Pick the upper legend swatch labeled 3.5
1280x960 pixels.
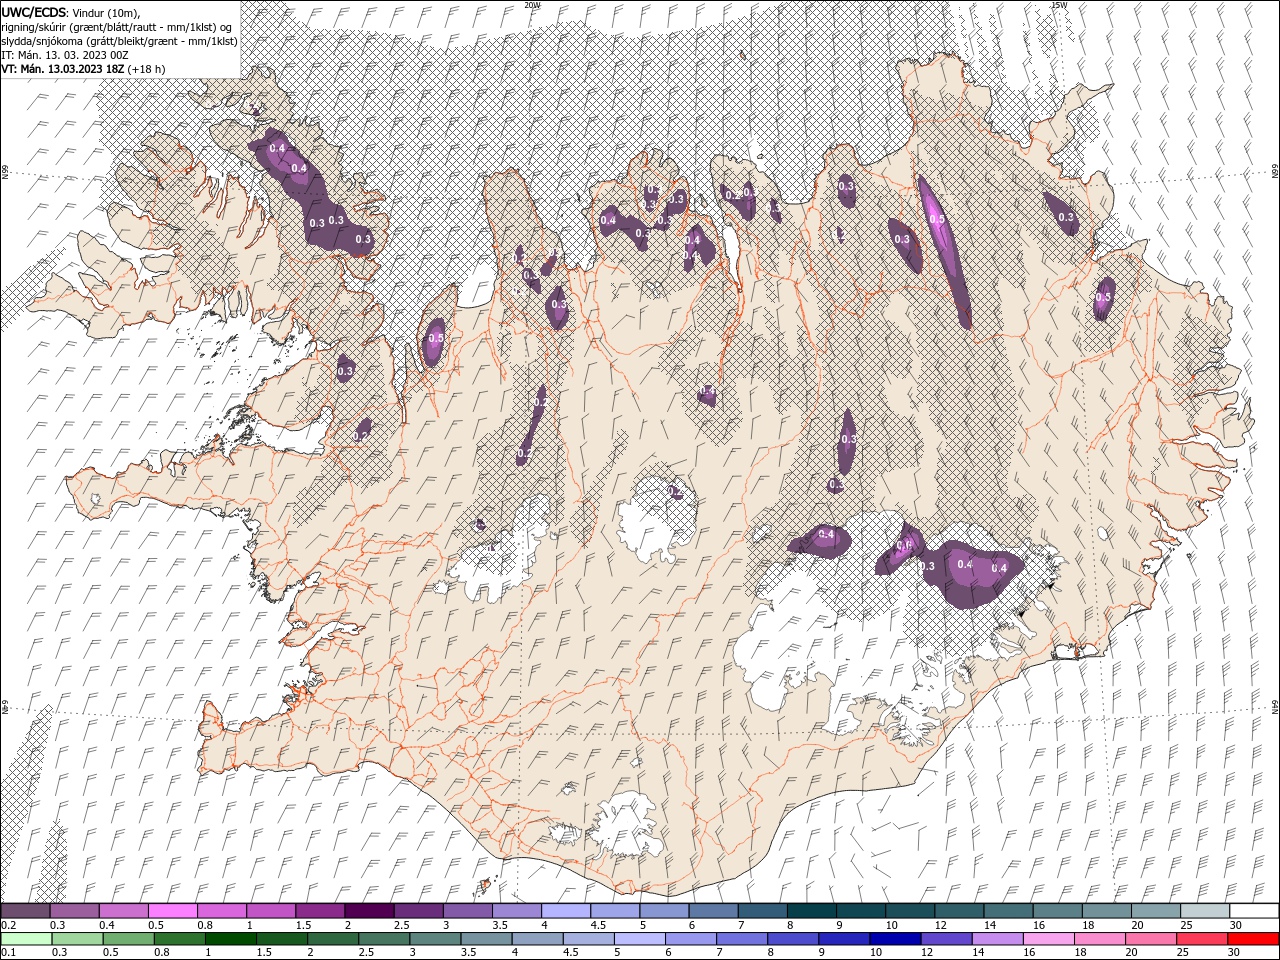pyautogui.click(x=516, y=911)
